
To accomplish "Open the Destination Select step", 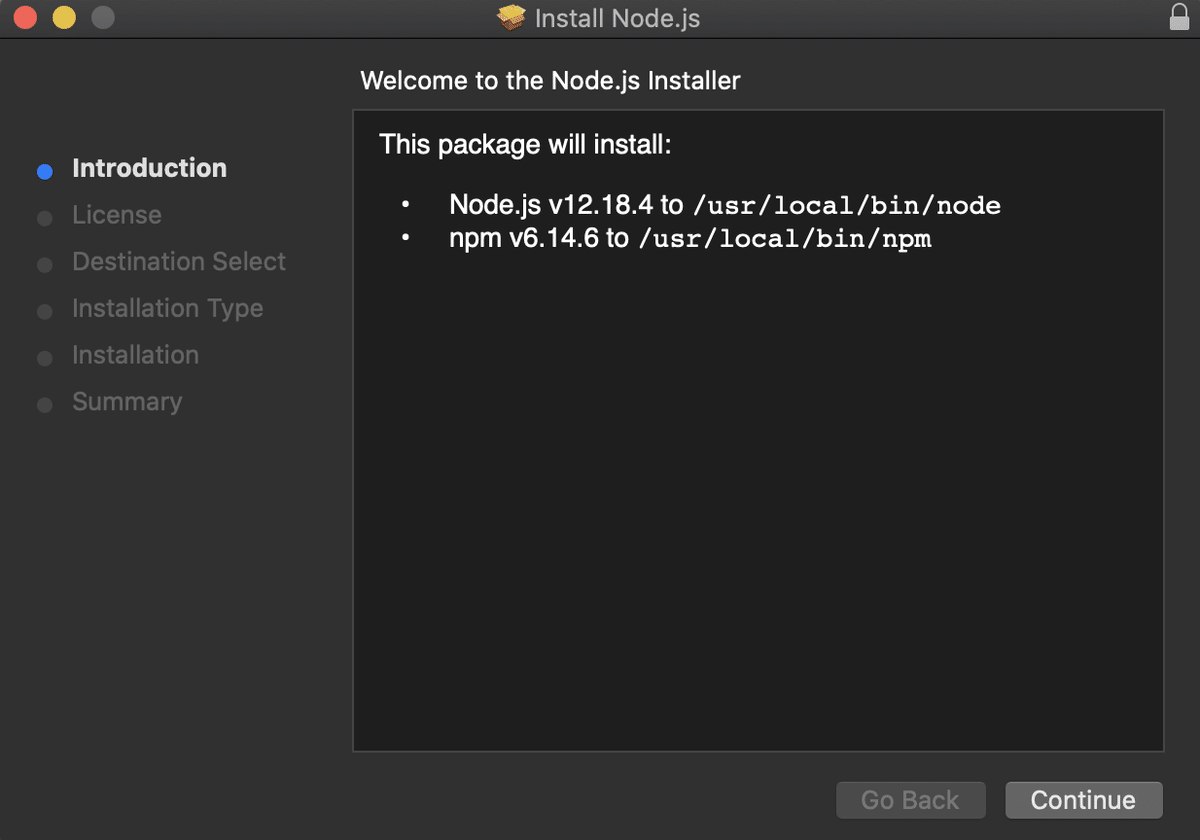I will tap(178, 262).
